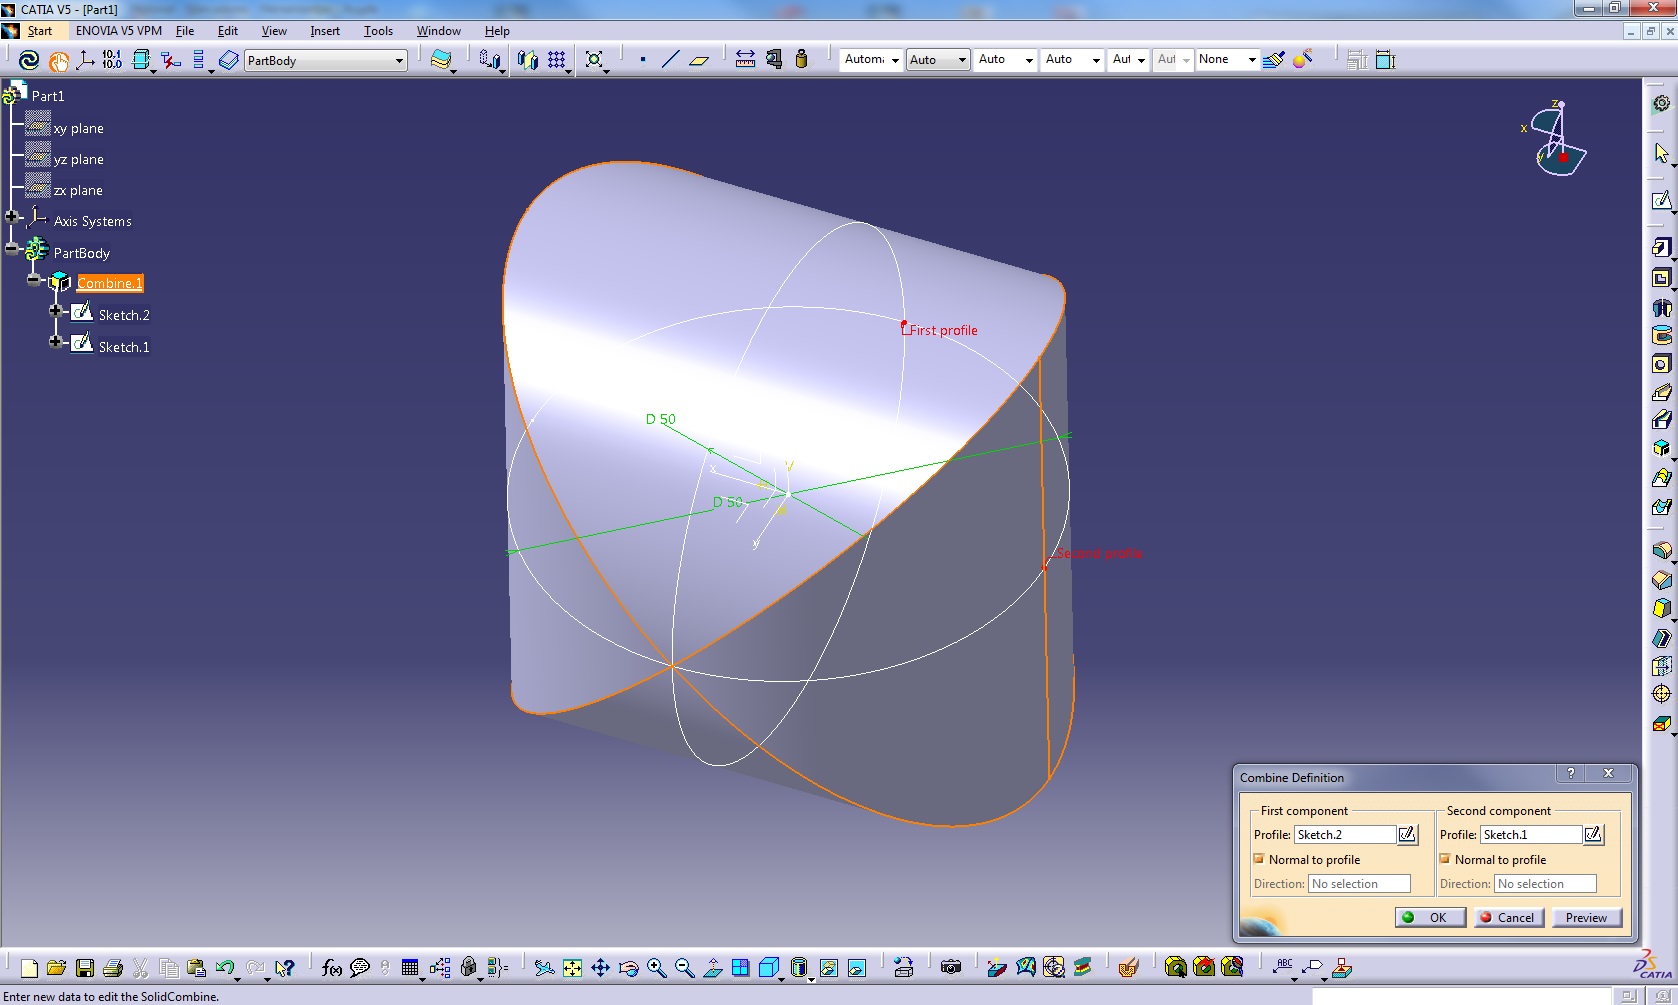Click the Select arrow tool
This screenshot has width=1678, height=1005.
click(x=1661, y=153)
